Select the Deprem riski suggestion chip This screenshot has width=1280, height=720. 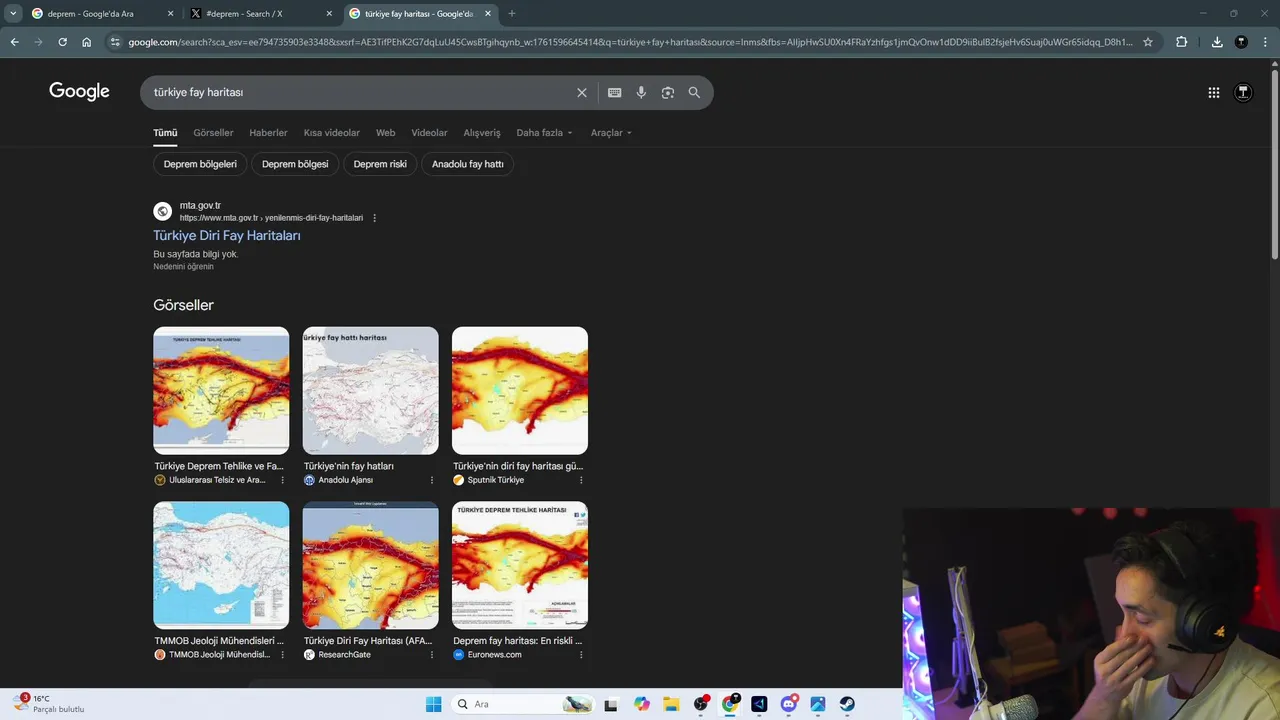[x=380, y=164]
